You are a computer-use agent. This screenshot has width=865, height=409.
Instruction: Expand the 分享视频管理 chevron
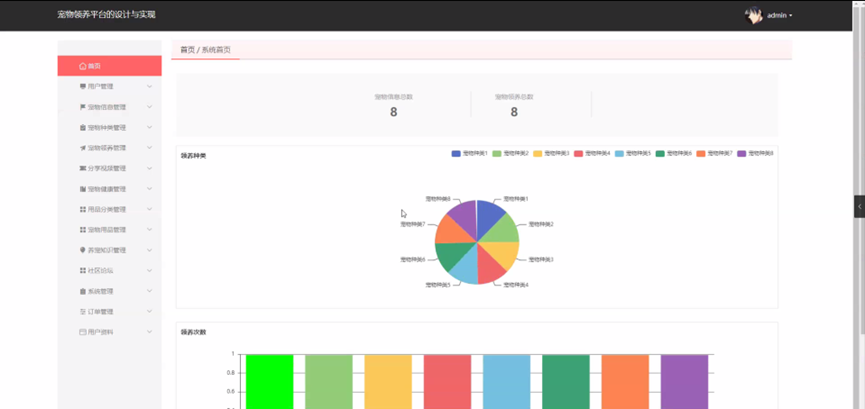point(149,168)
